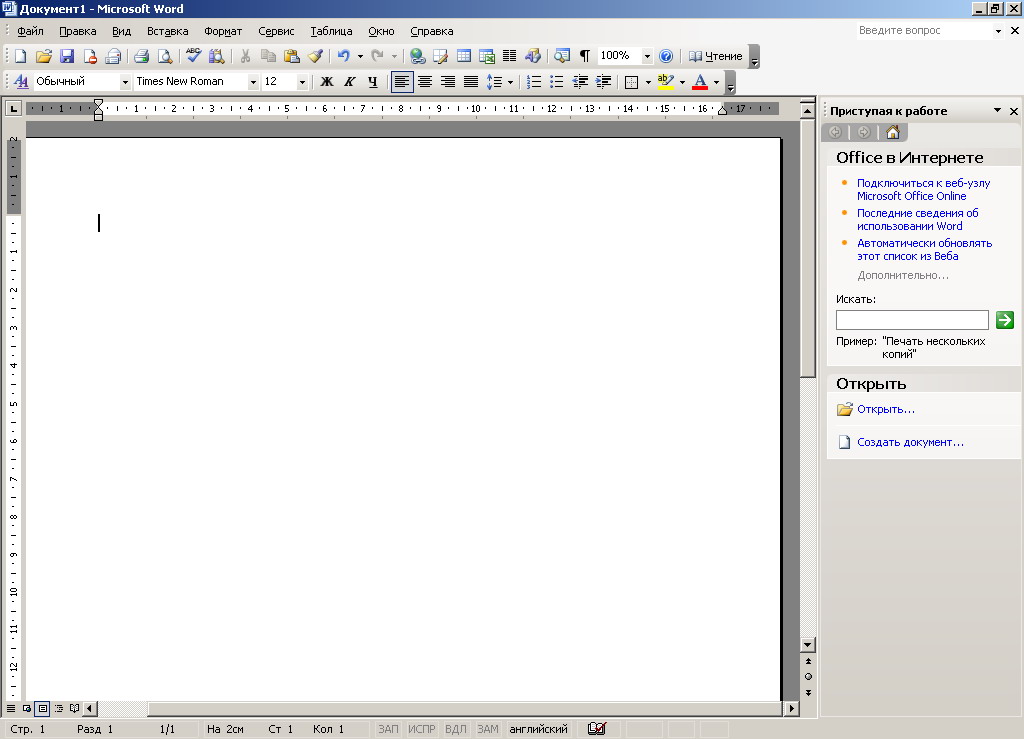Click the Чтение reading mode button
This screenshot has height=739, width=1024.
(x=716, y=57)
